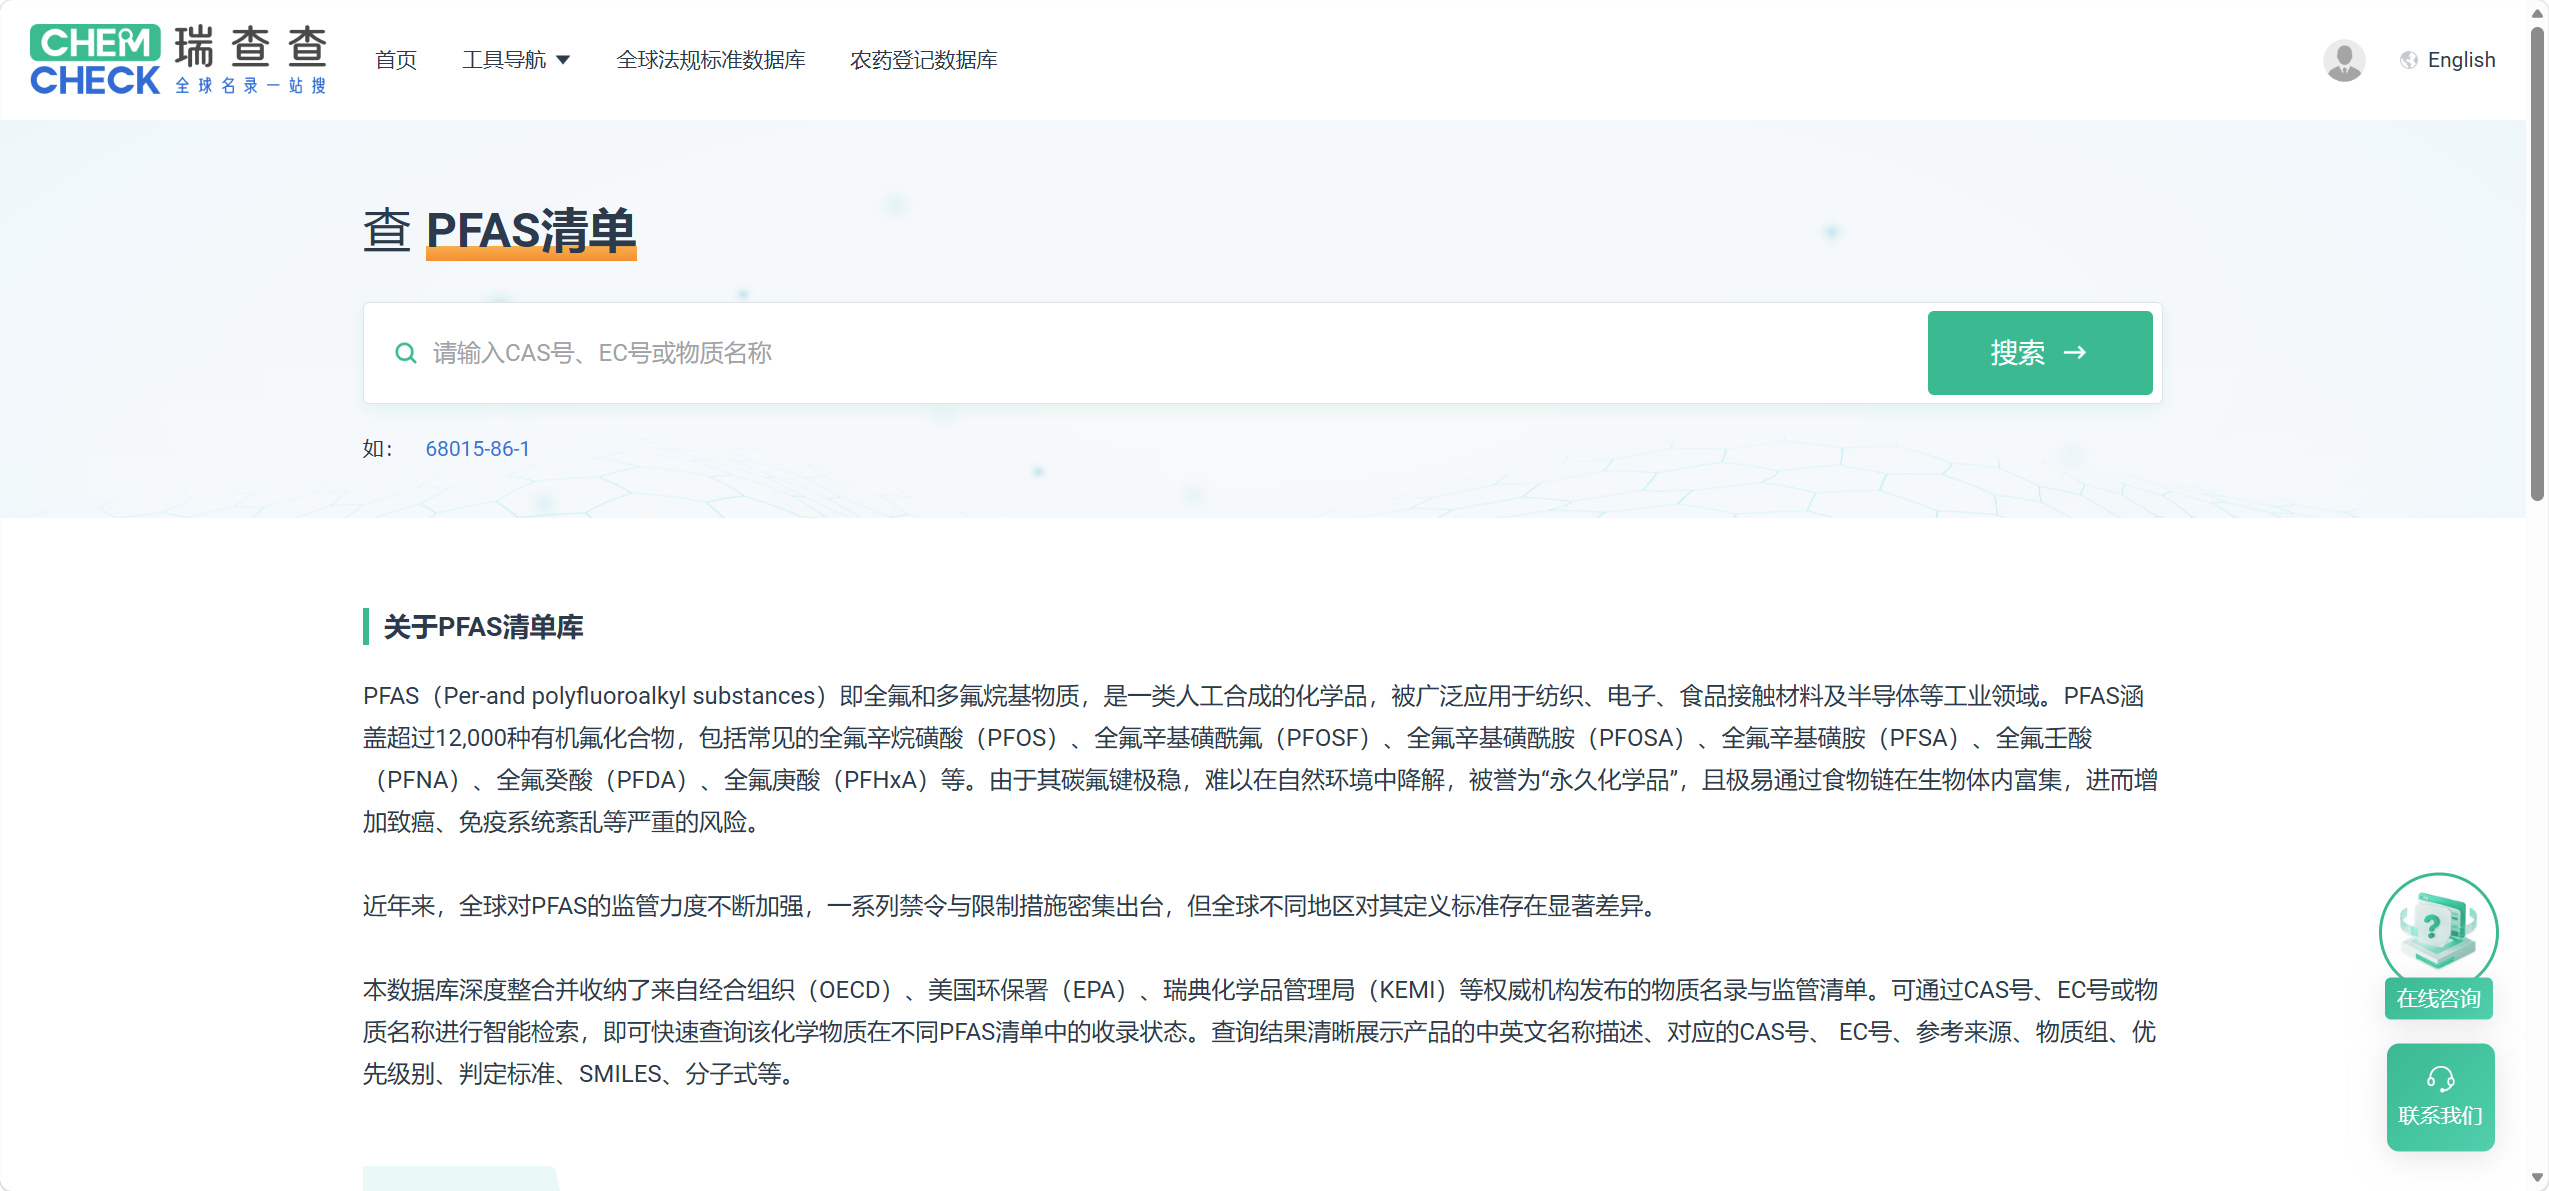Click the 查 icon beside PFAS清单 title
The image size is (2549, 1191).
[x=387, y=230]
